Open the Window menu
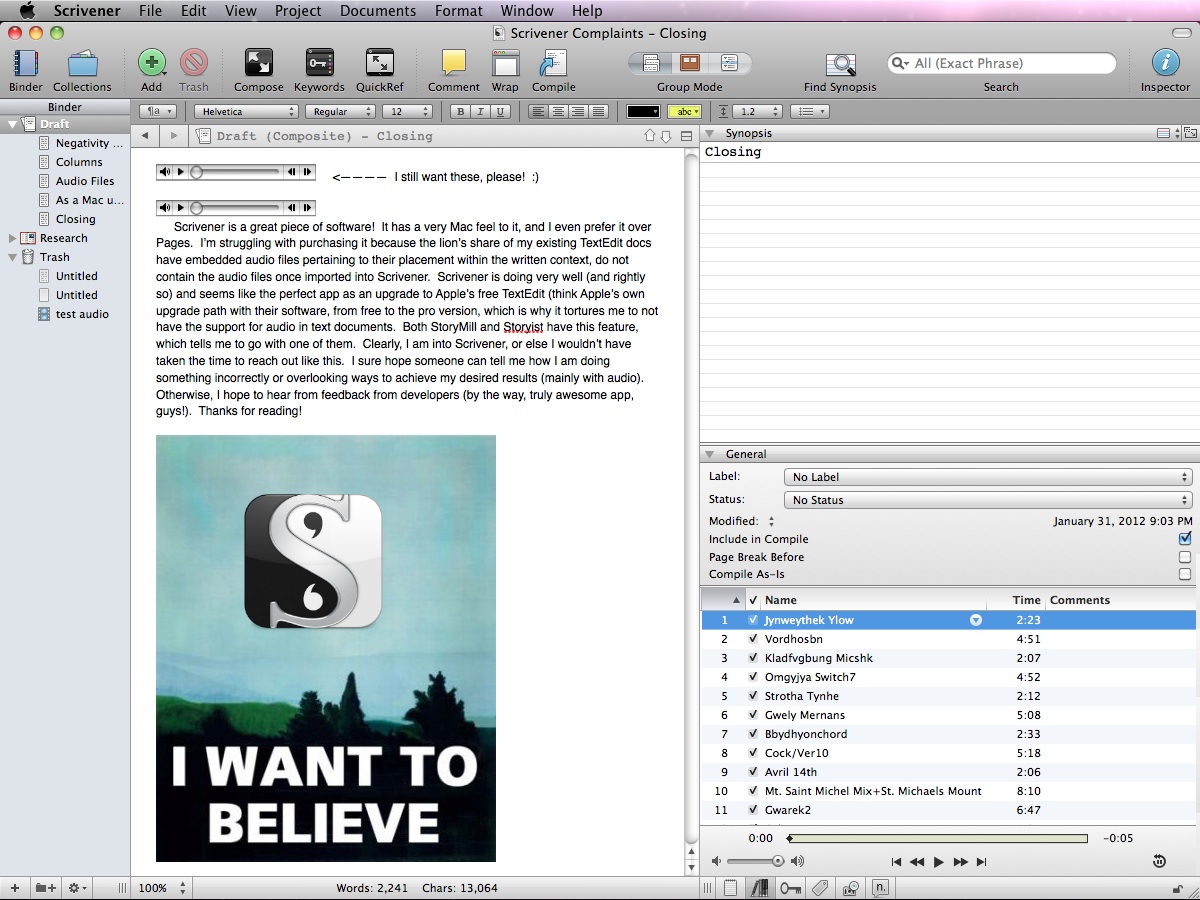The width and height of the screenshot is (1200, 900). 527,11
